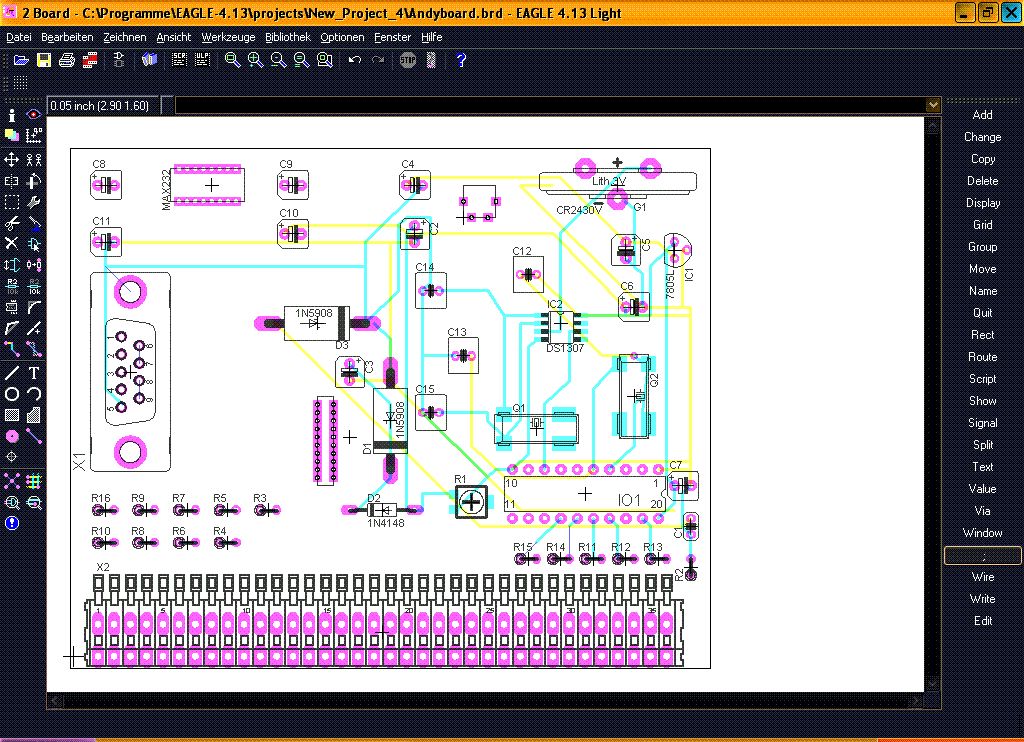Save the board with the floppy icon
Viewport: 1024px width, 742px height.
[x=44, y=60]
